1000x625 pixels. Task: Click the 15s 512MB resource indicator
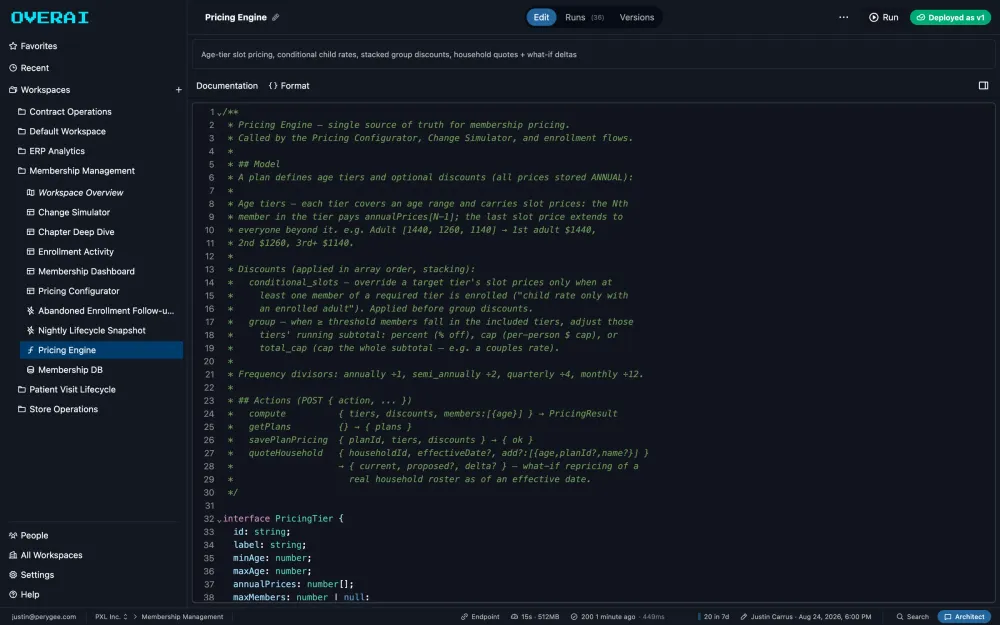pyautogui.click(x=534, y=617)
